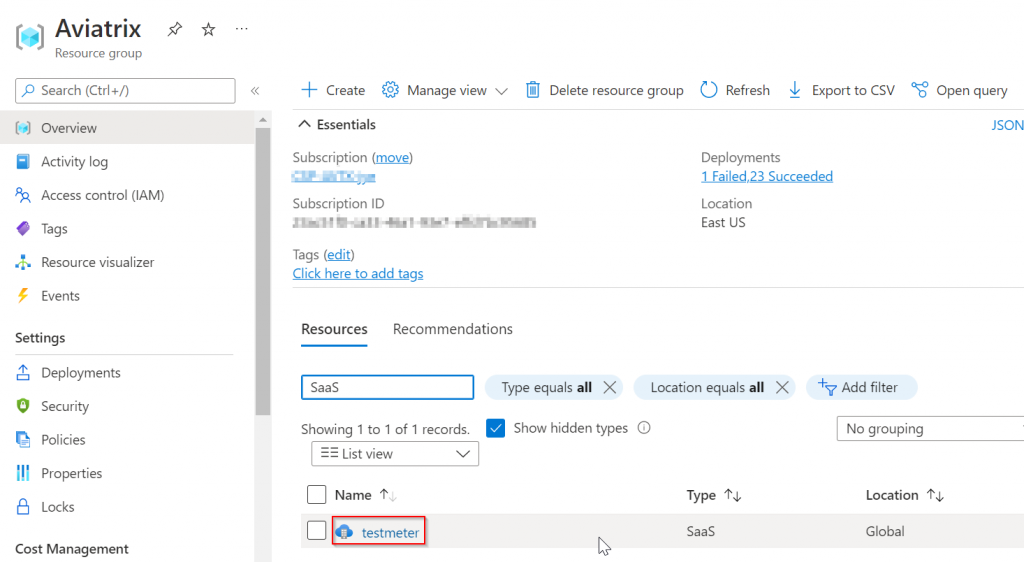Sort by Type column arrows
This screenshot has width=1024, height=562.
(x=733, y=495)
